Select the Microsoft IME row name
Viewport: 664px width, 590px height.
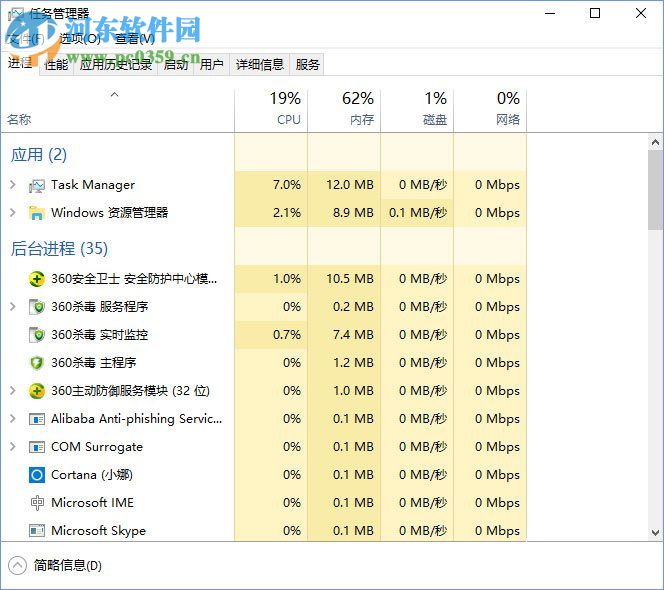tap(92, 503)
